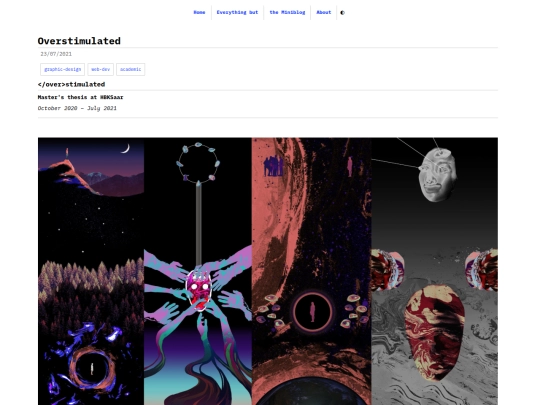This screenshot has height=405, width=540.
Task: Click the Overstimulated page title
Action: tap(79, 41)
